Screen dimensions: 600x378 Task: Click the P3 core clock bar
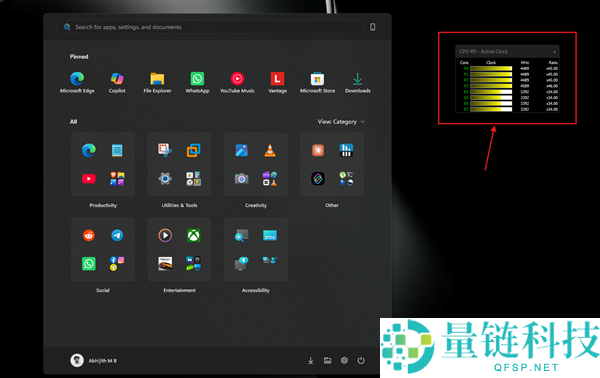[x=491, y=86]
